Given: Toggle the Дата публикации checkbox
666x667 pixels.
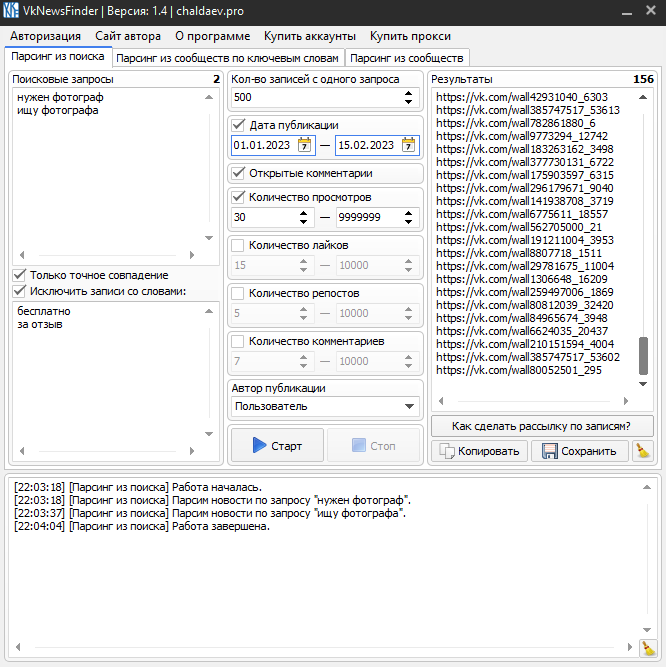Looking at the screenshot, I should [238, 125].
